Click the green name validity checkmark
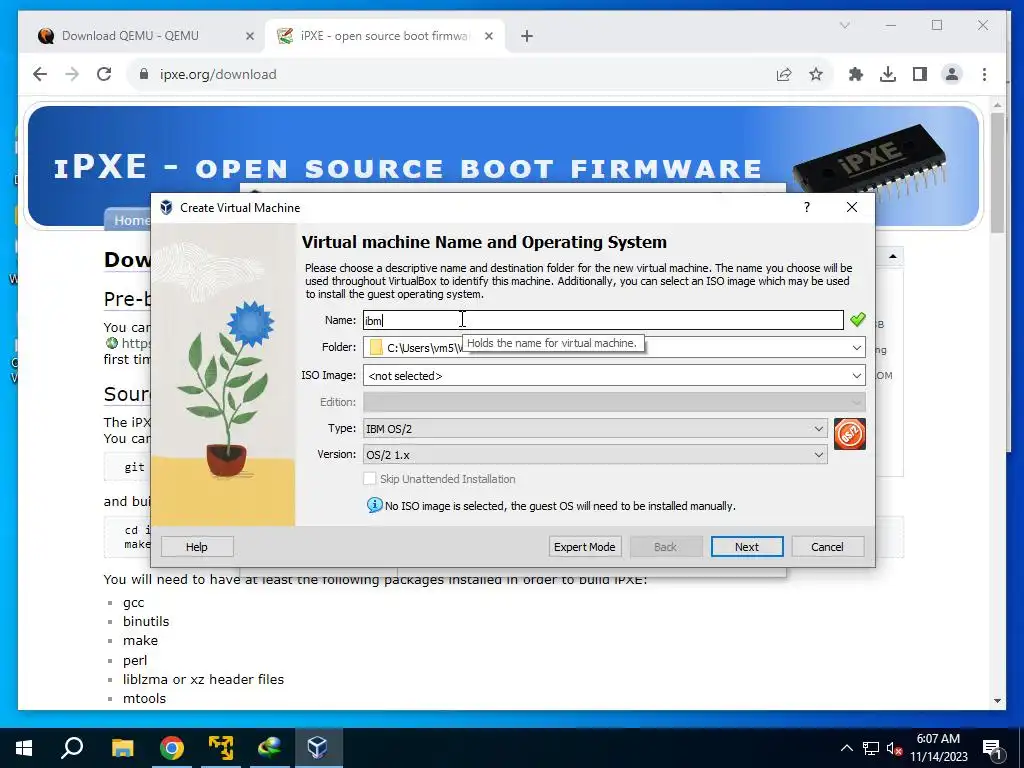This screenshot has height=768, width=1024. [x=857, y=319]
